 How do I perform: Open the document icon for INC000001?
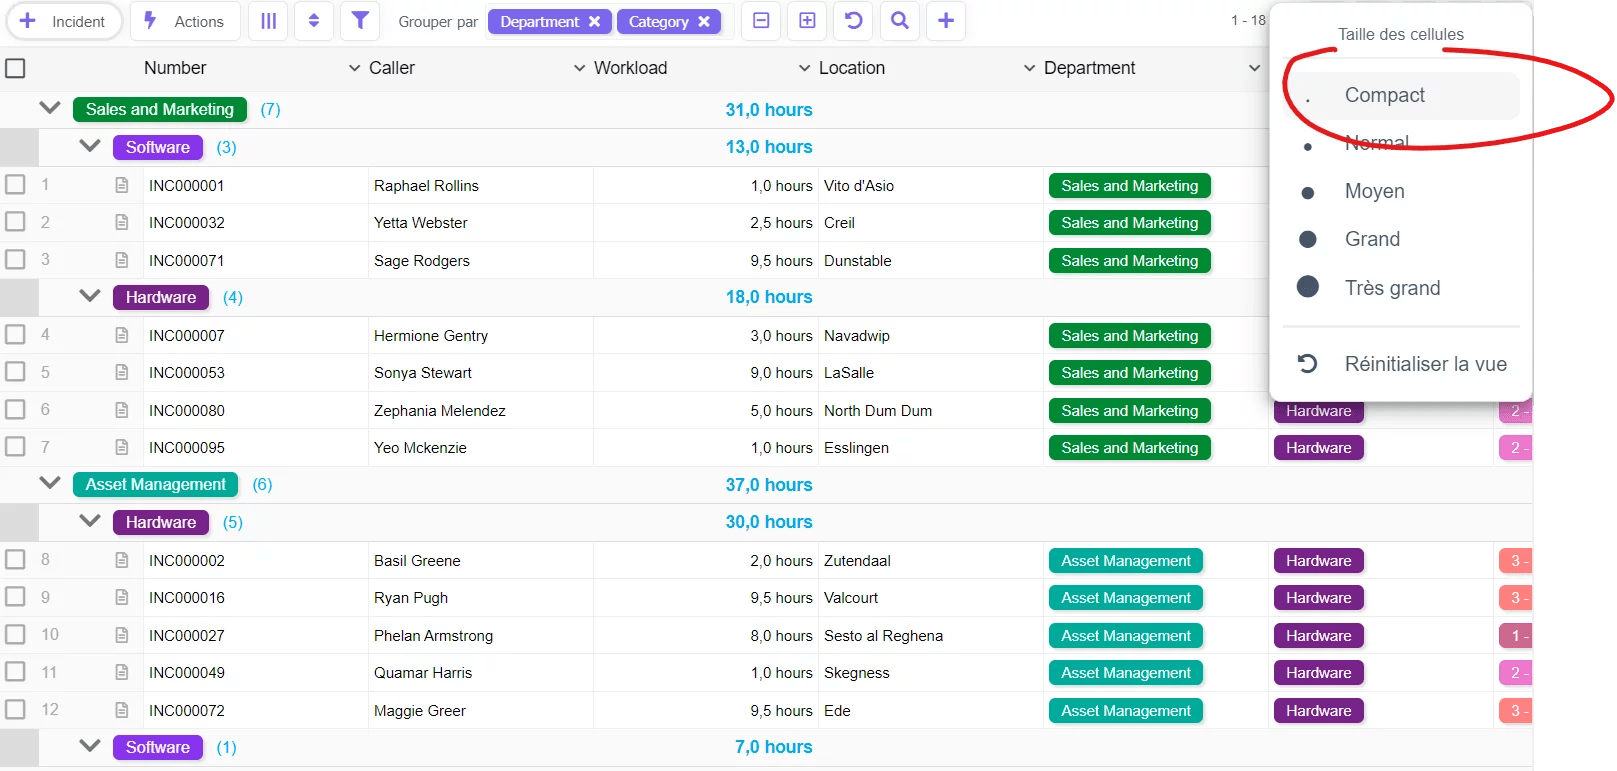[122, 185]
